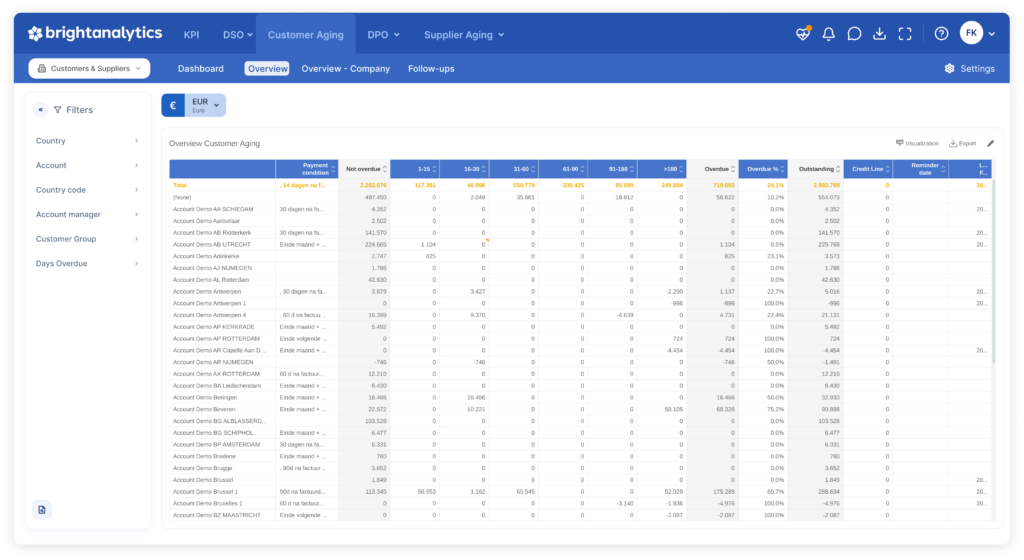This screenshot has width=1024, height=560.
Task: Click the Export button
Action: coord(963,144)
